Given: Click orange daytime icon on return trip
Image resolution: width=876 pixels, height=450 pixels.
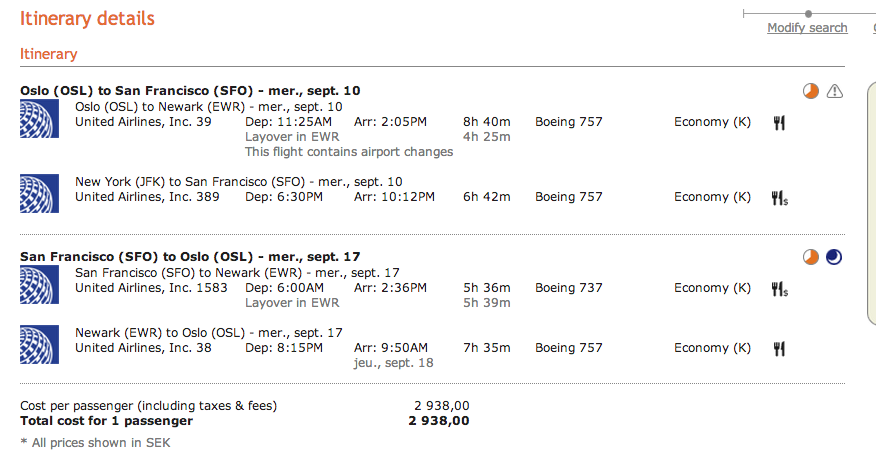Looking at the screenshot, I should coord(811,257).
